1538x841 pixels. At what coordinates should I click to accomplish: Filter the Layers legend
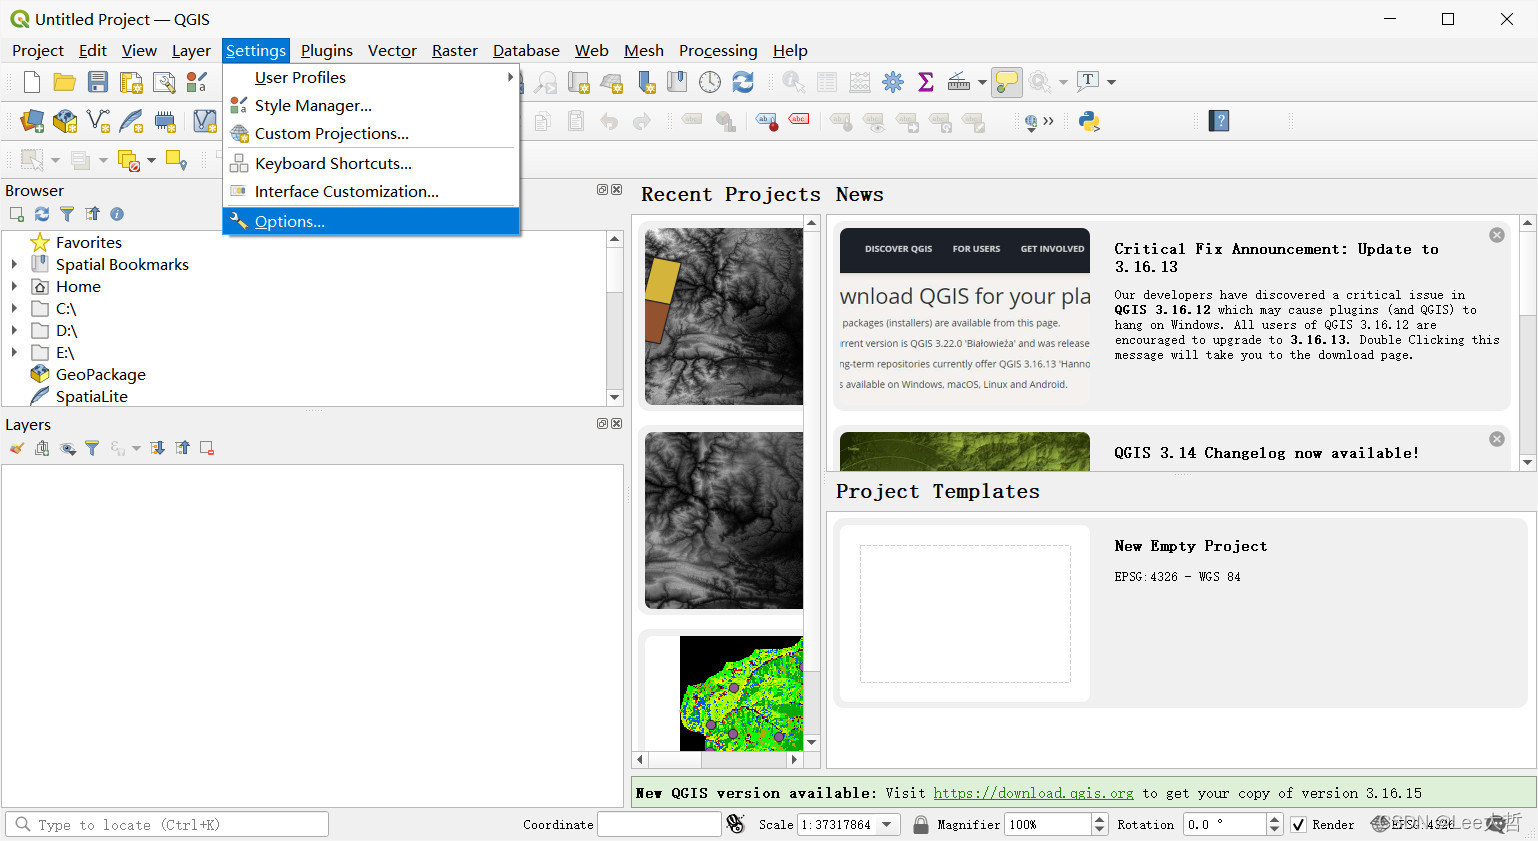[92, 448]
